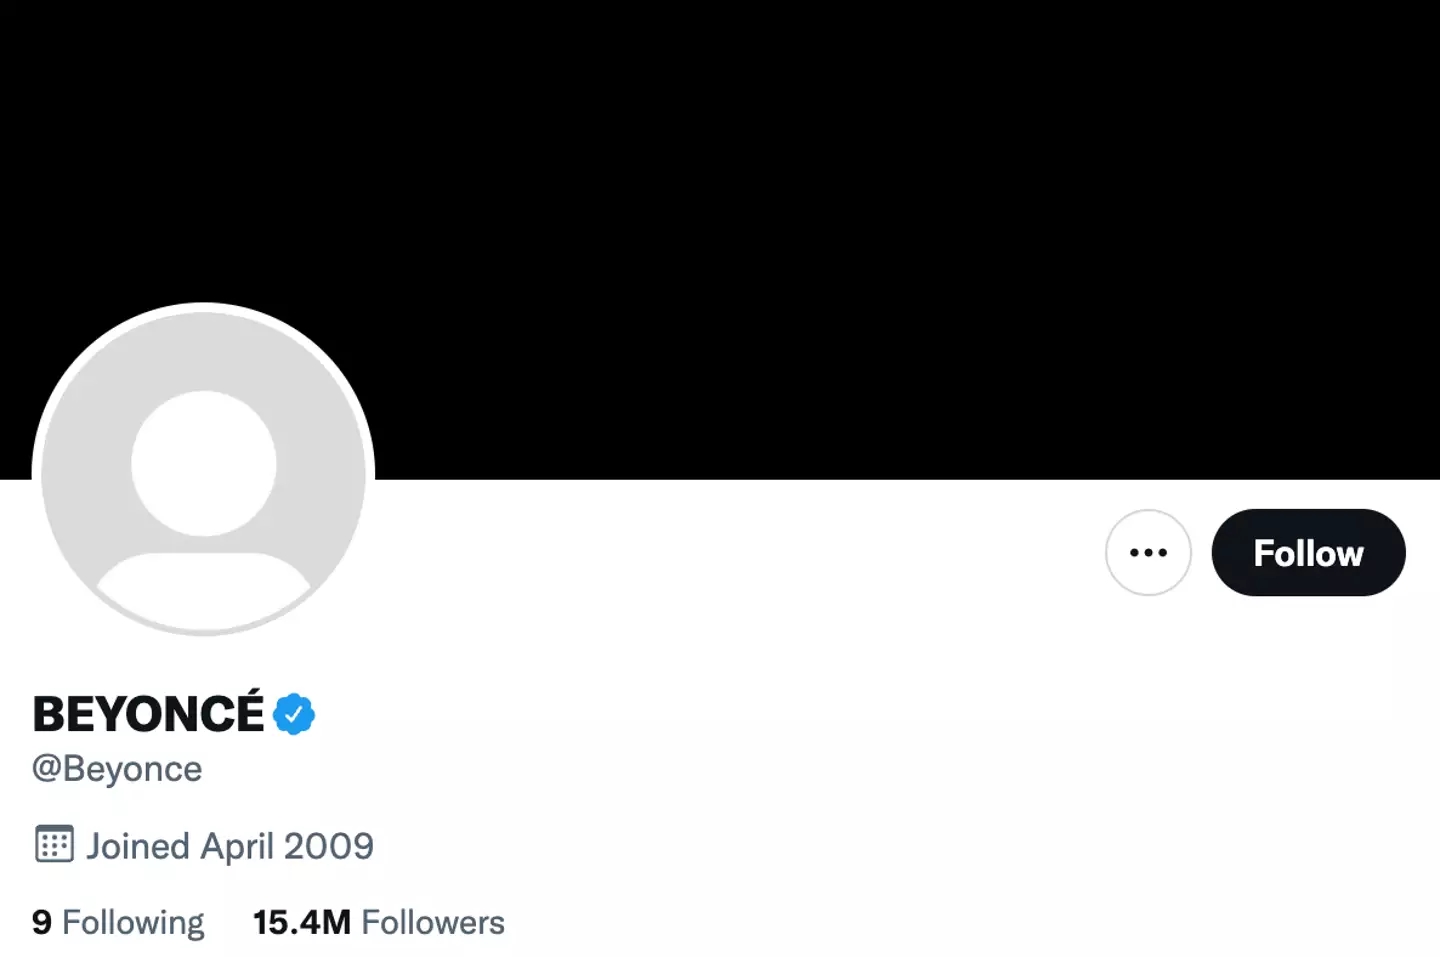Follow the BEYONCÉ account
Image resolution: width=1440 pixels, height=957 pixels.
(1308, 553)
